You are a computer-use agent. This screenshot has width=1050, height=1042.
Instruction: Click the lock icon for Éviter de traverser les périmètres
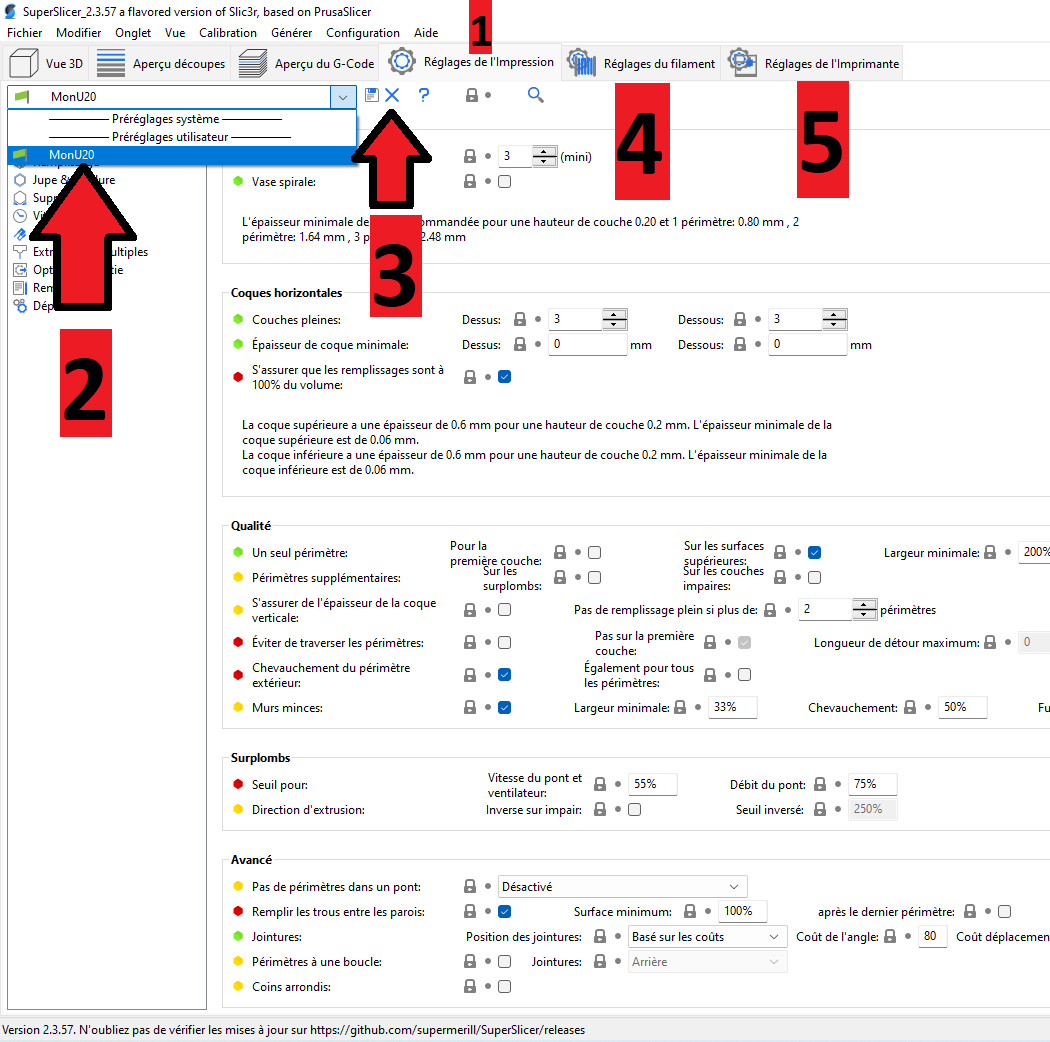[470, 643]
